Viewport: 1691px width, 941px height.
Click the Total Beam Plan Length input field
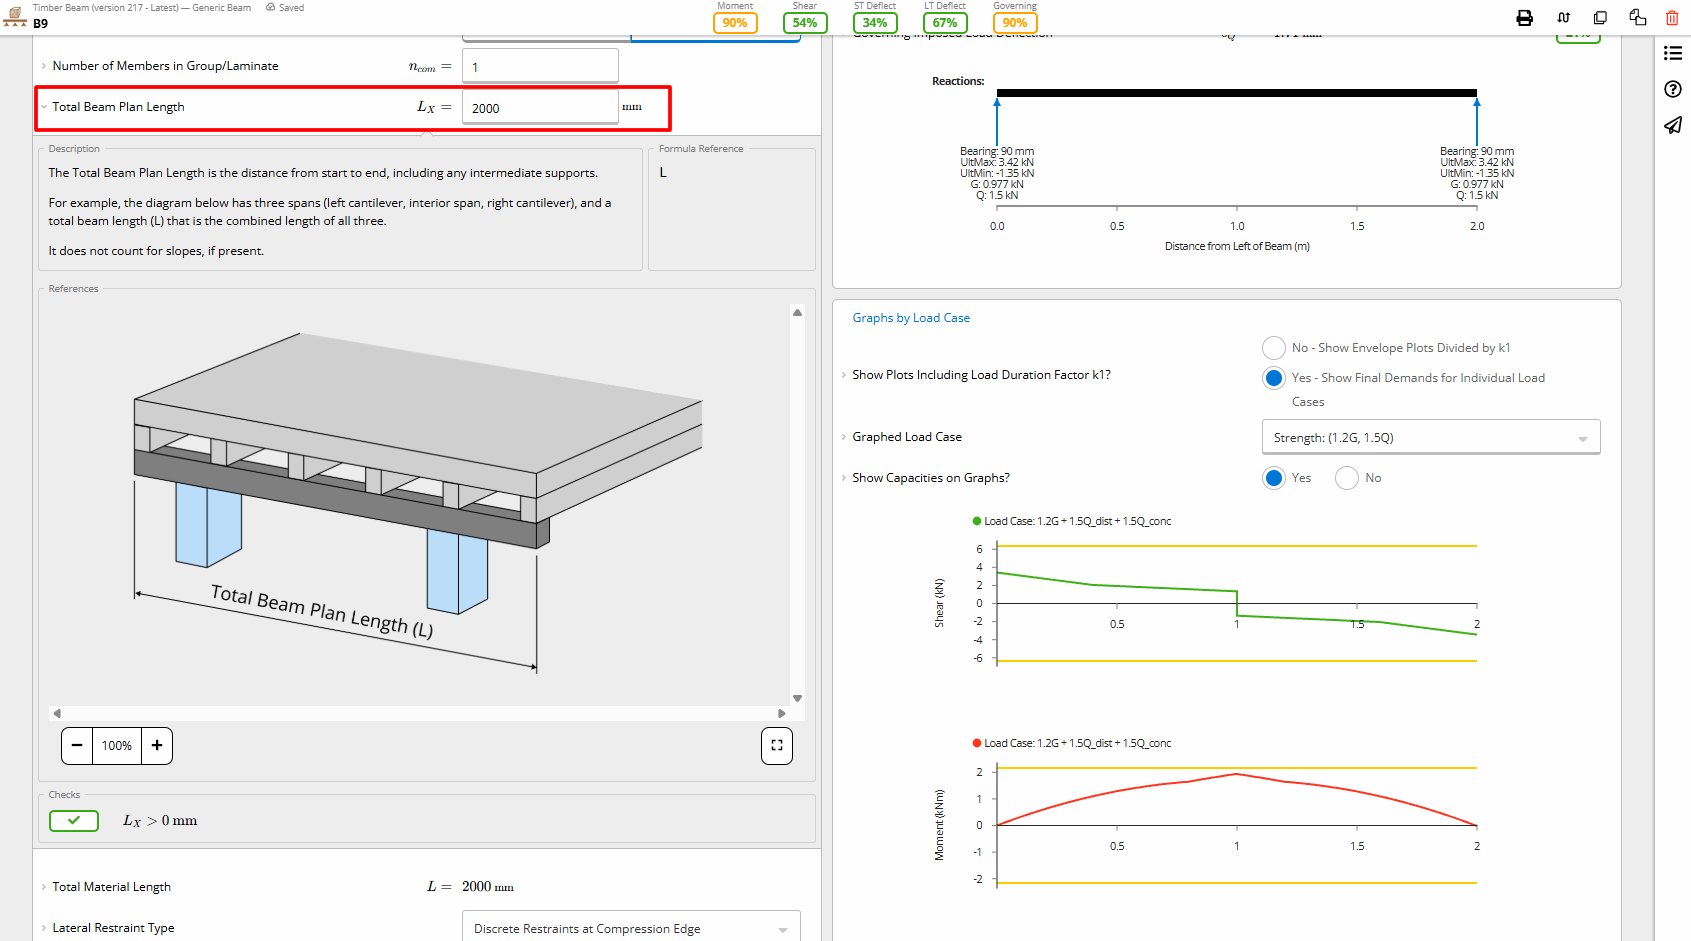[540, 107]
